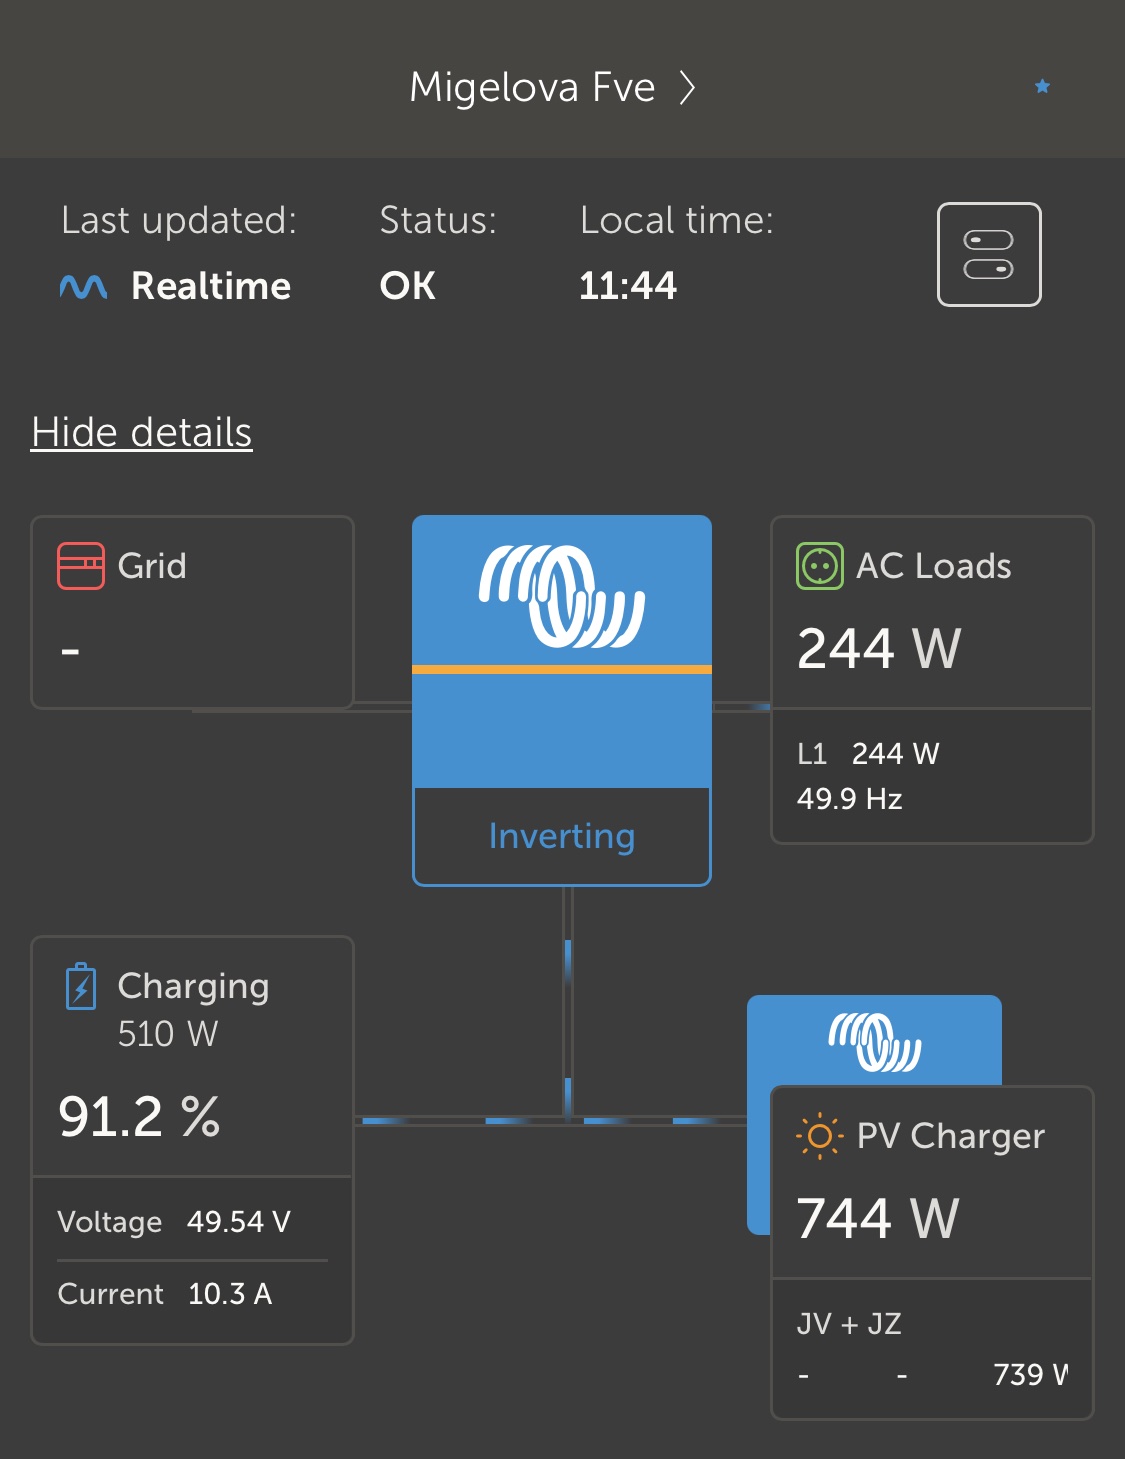
Task: Click the red Grid meter icon
Action: [x=81, y=566]
